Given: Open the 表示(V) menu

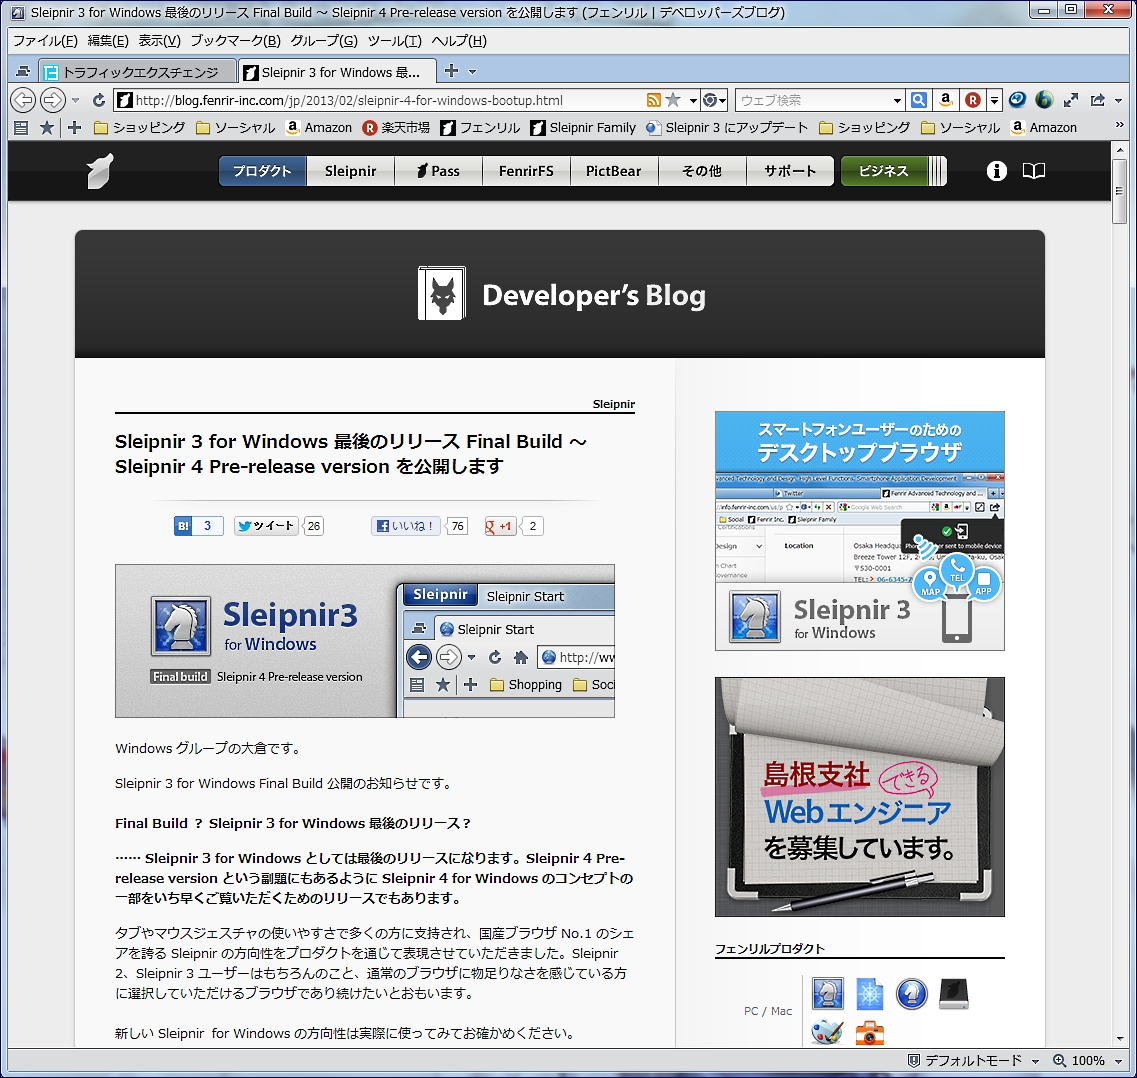Looking at the screenshot, I should pyautogui.click(x=160, y=41).
